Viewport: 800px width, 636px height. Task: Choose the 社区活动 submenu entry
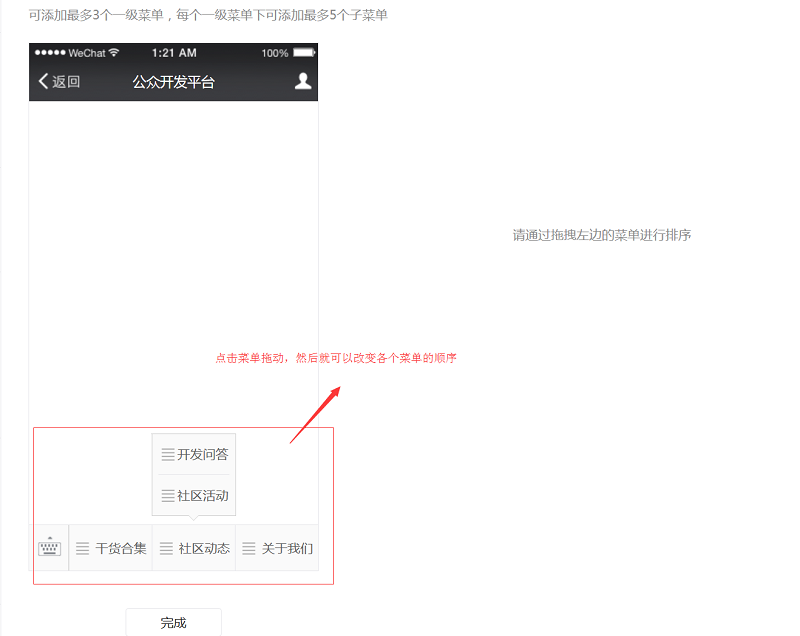pos(194,496)
